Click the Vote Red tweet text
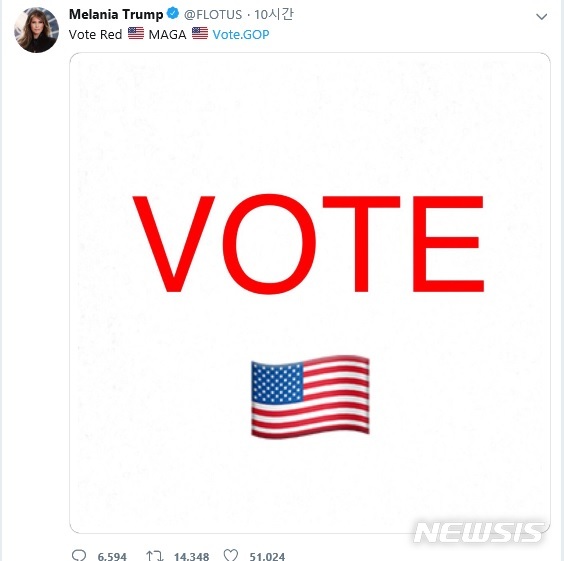The height and width of the screenshot is (561, 564). click(x=95, y=35)
